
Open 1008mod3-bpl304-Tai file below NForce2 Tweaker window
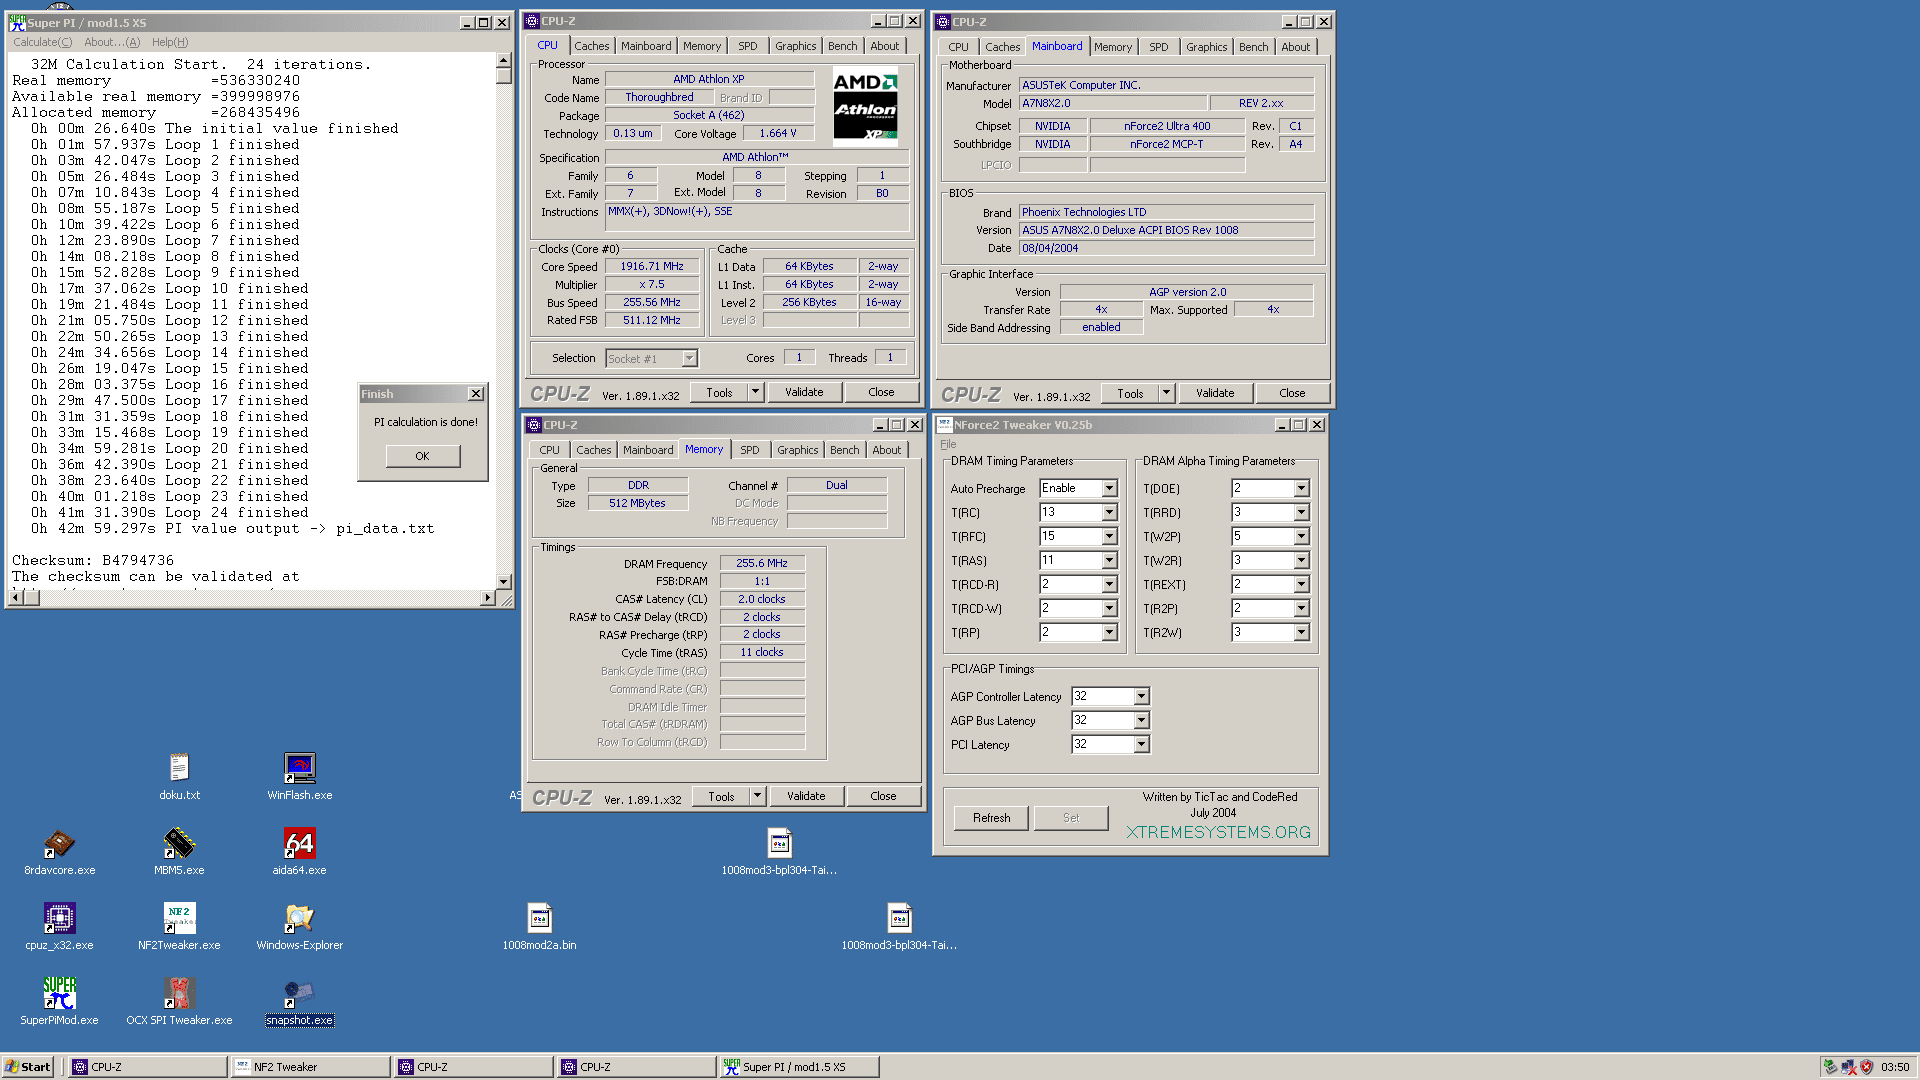click(899, 927)
